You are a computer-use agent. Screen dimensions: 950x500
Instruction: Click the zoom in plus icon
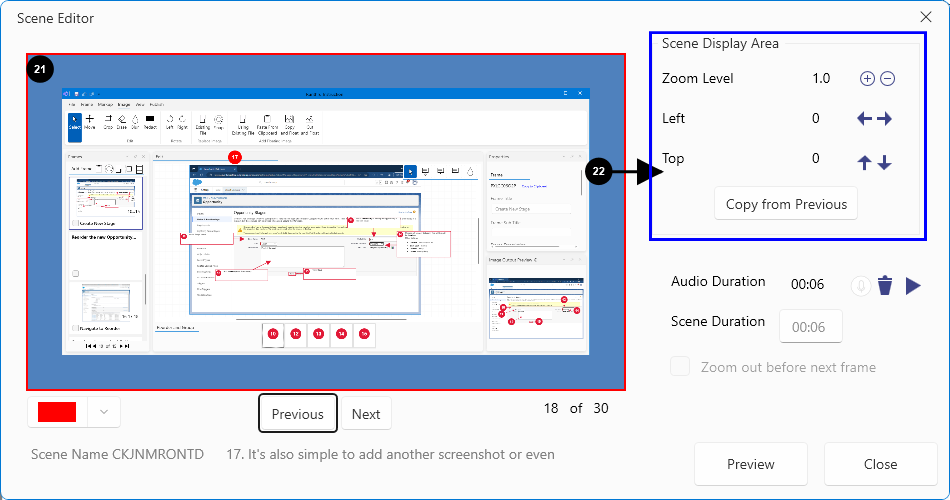pos(867,79)
